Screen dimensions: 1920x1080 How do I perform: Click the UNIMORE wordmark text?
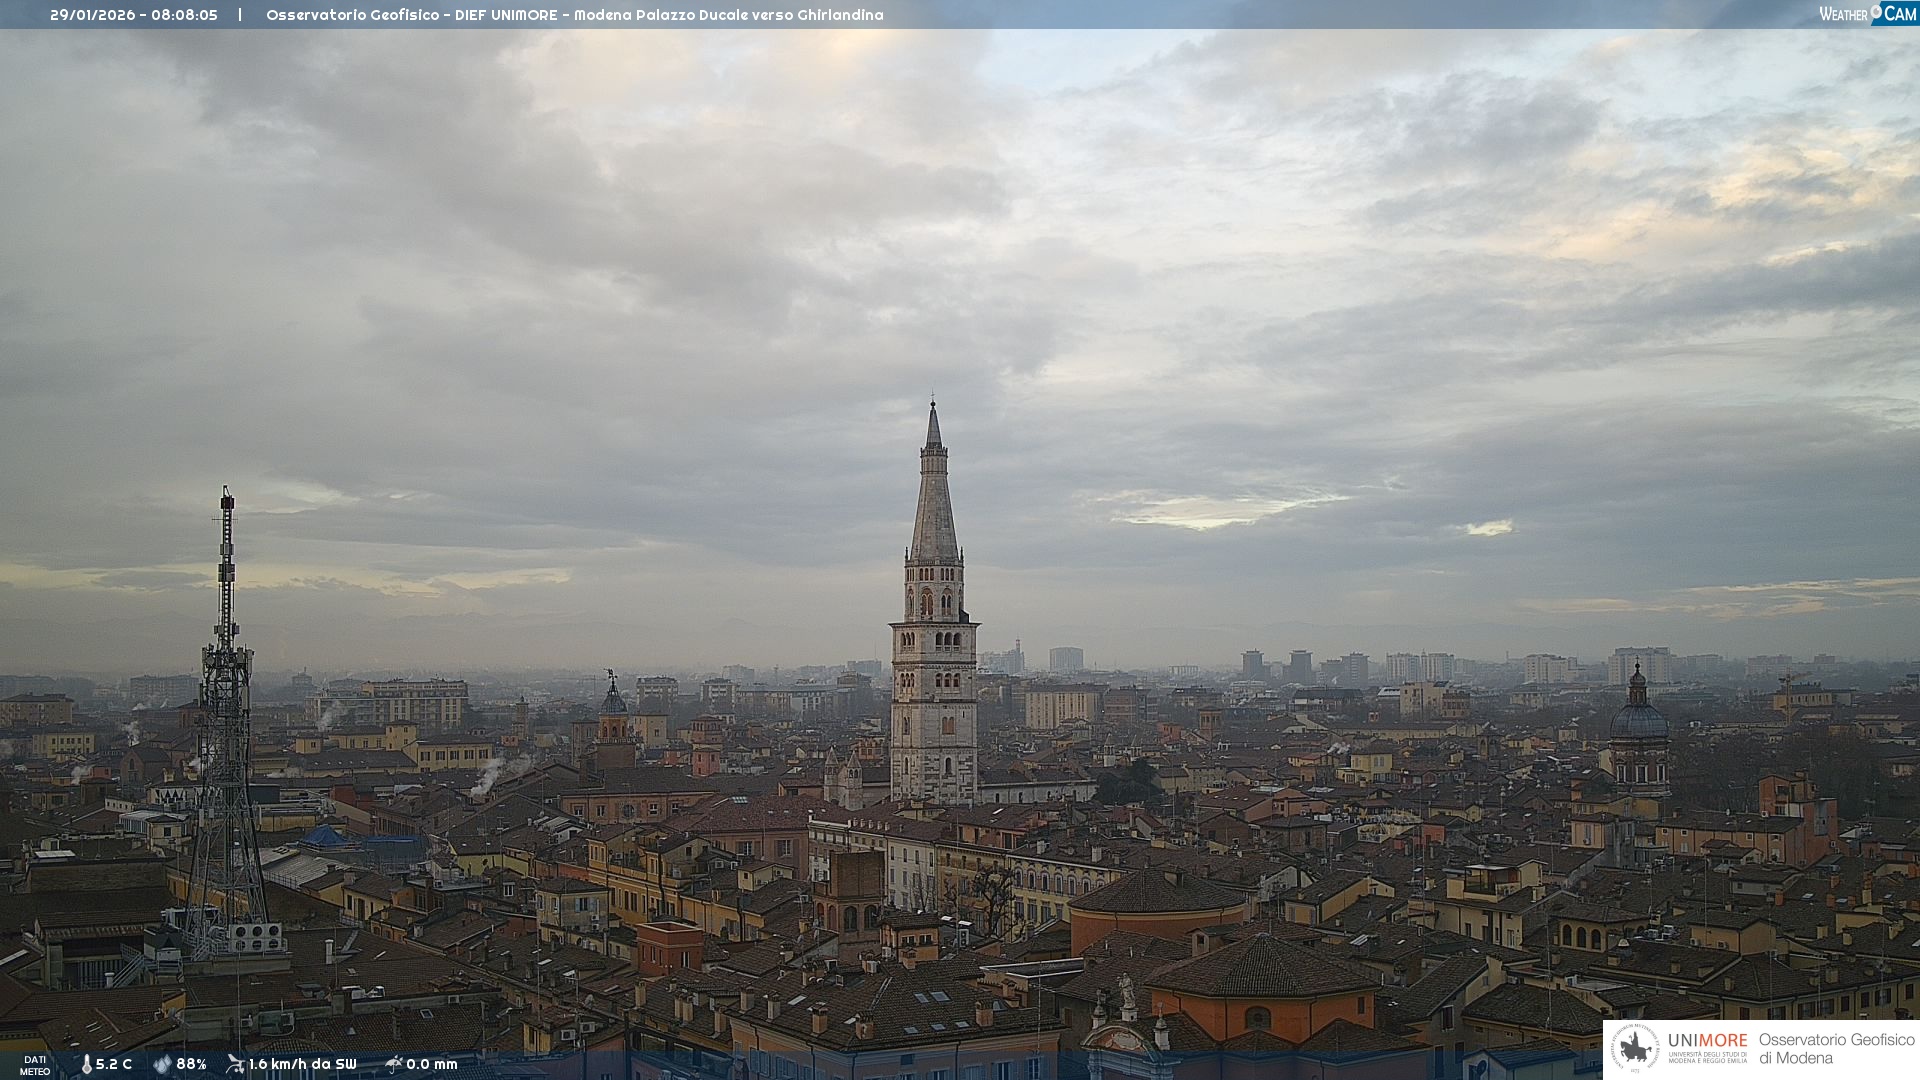point(1707,1040)
